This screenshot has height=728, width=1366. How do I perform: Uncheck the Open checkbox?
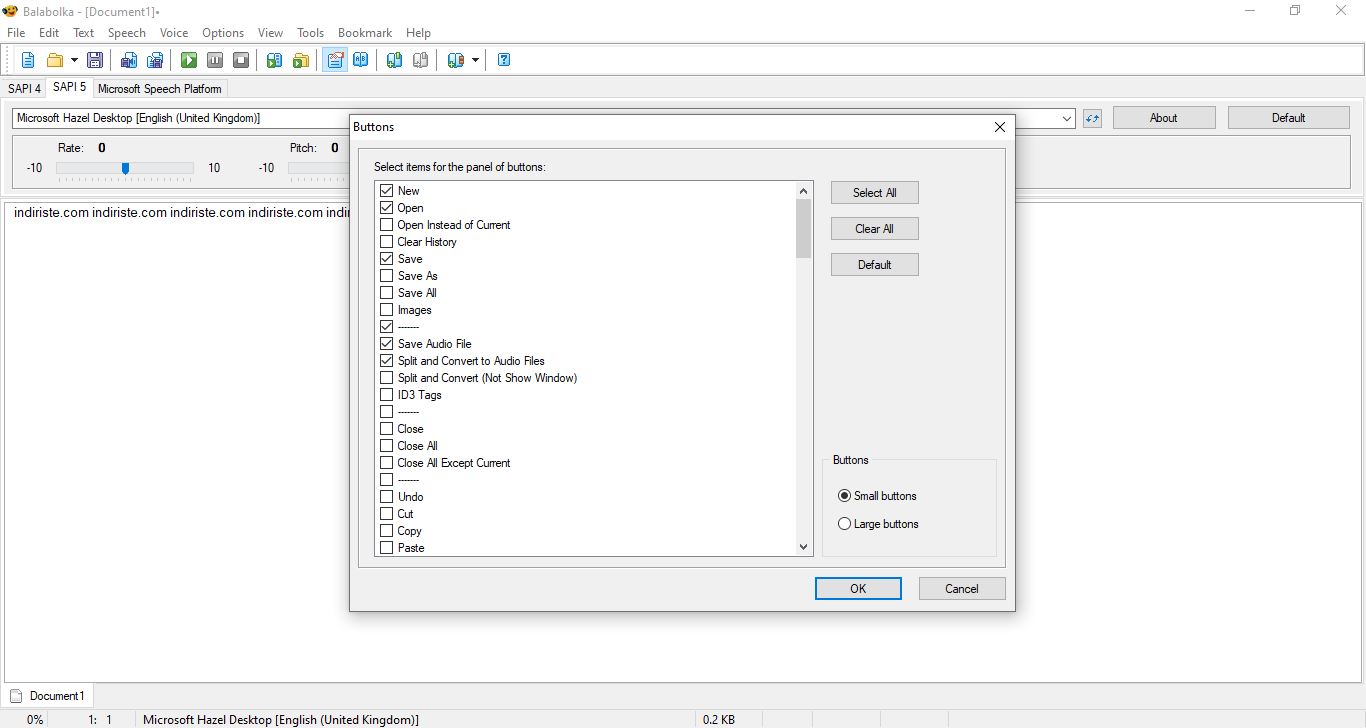(387, 208)
